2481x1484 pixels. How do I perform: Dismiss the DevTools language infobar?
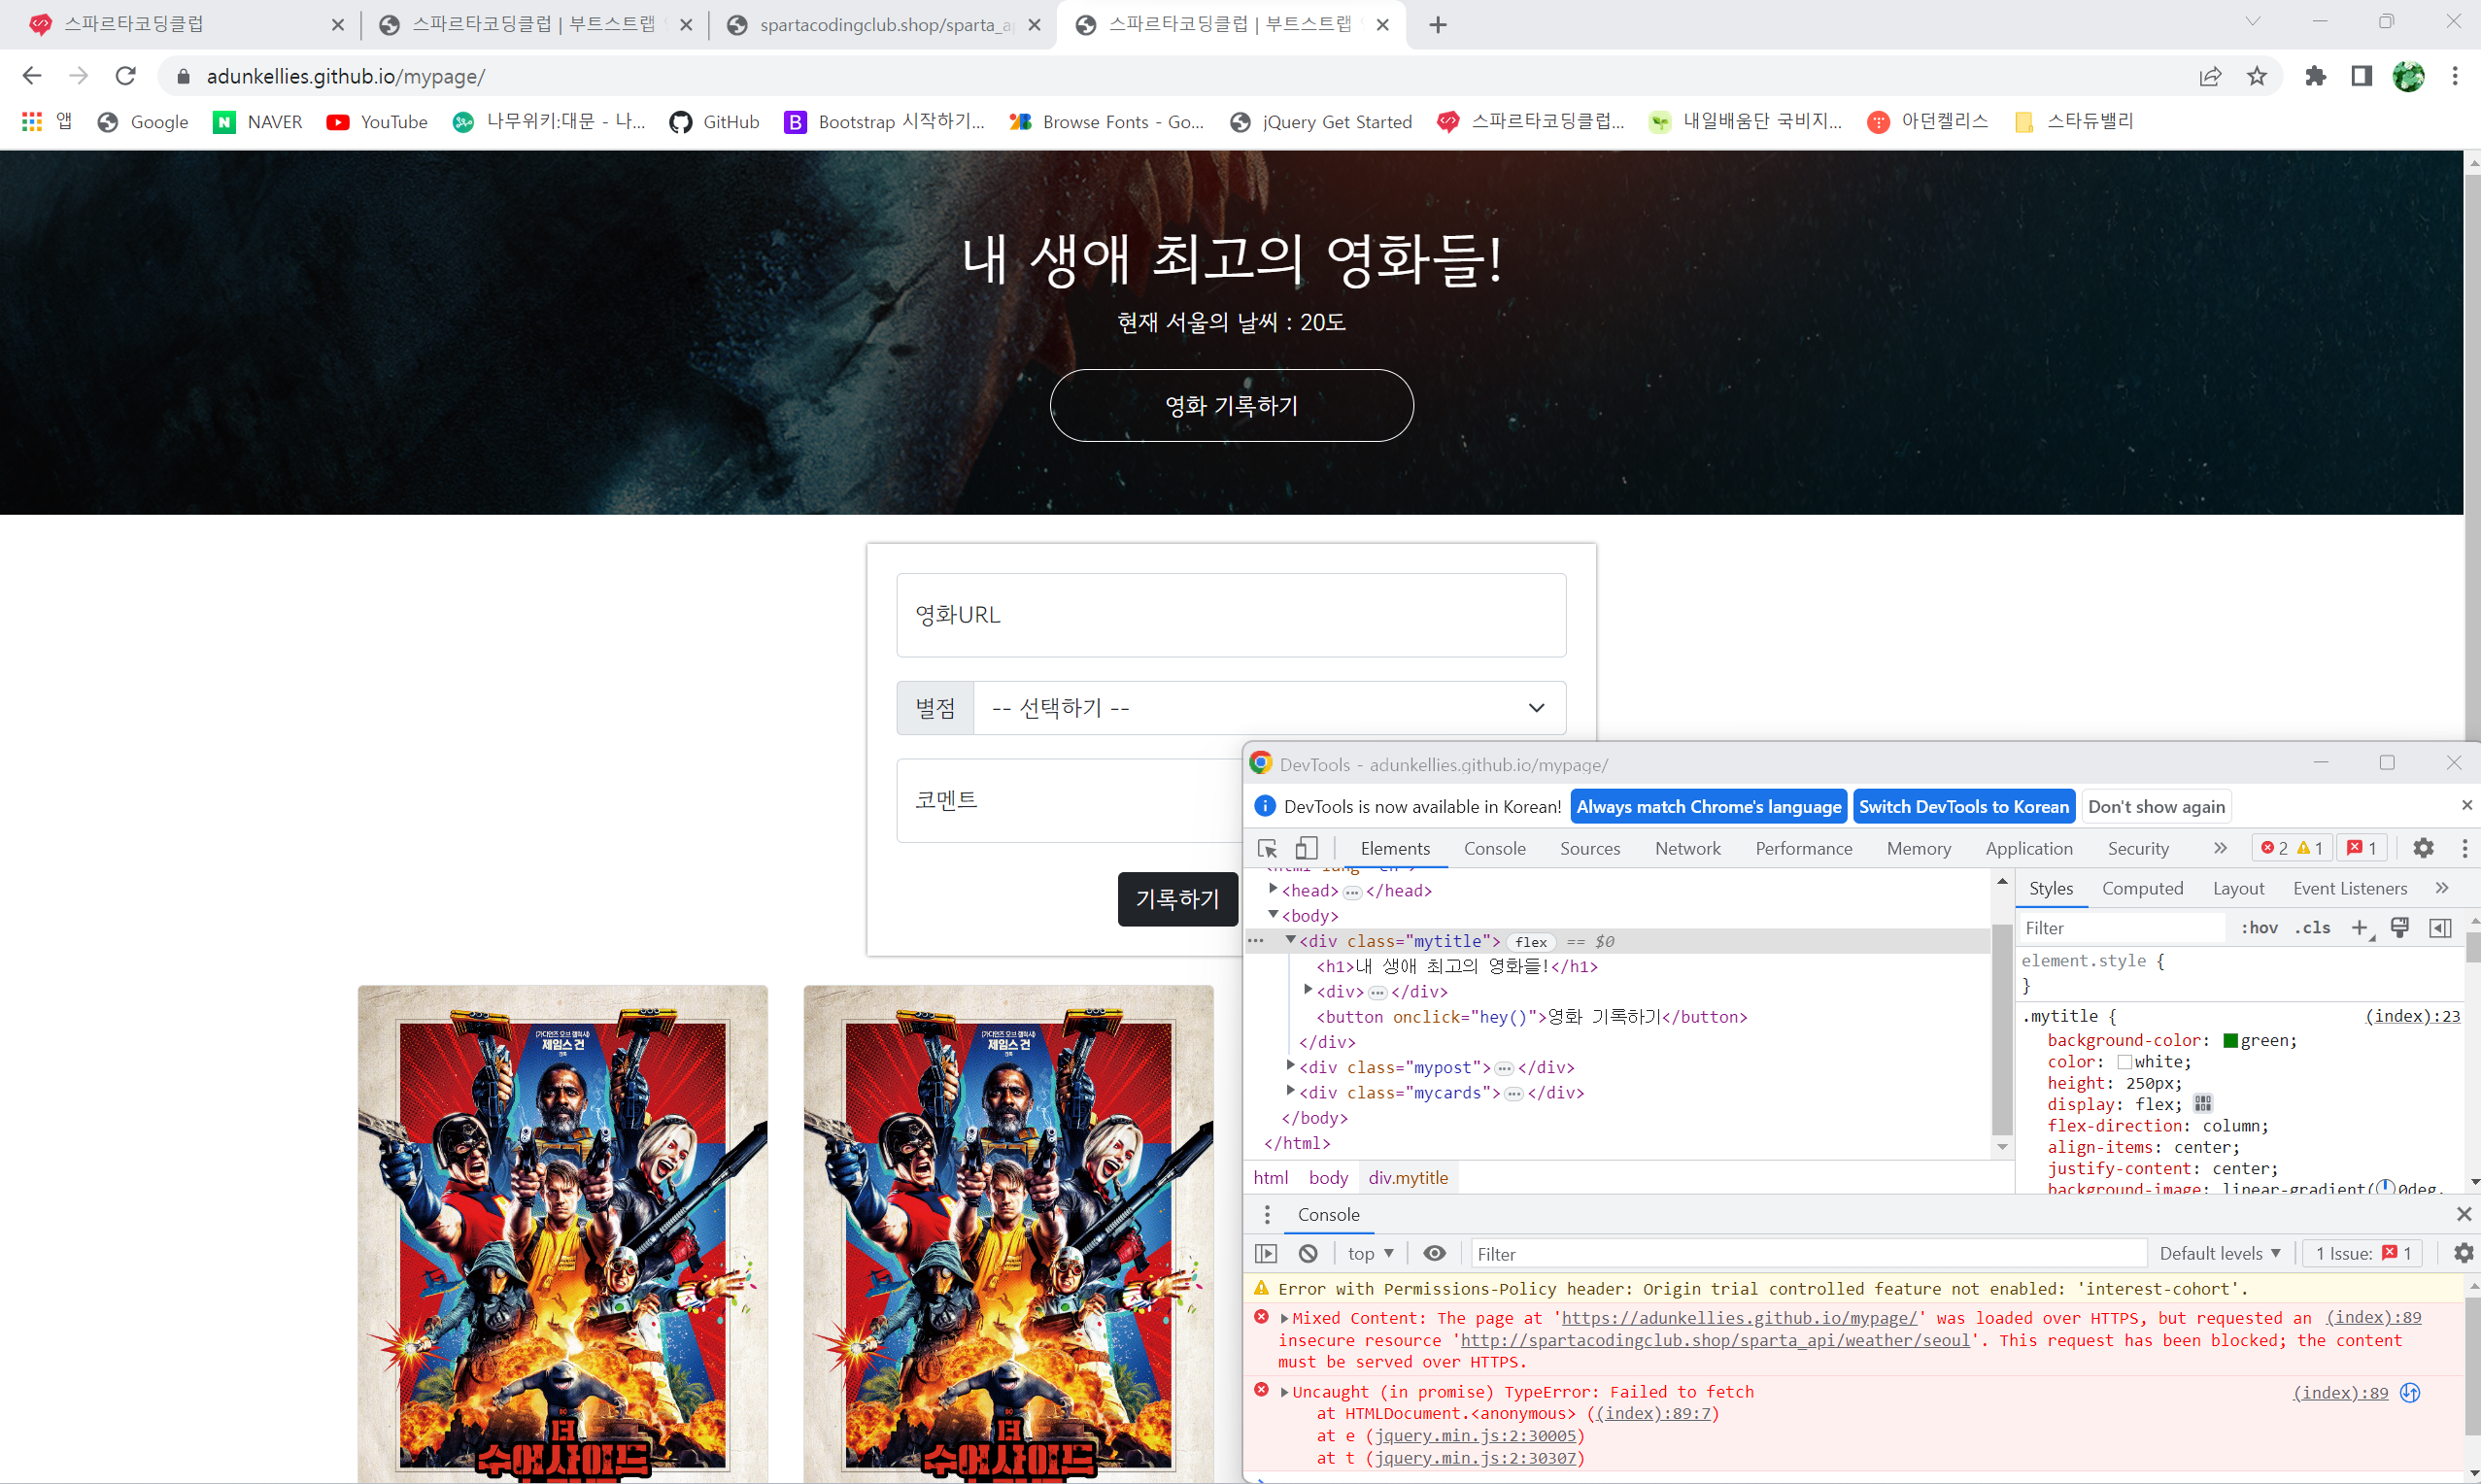[x=2466, y=805]
